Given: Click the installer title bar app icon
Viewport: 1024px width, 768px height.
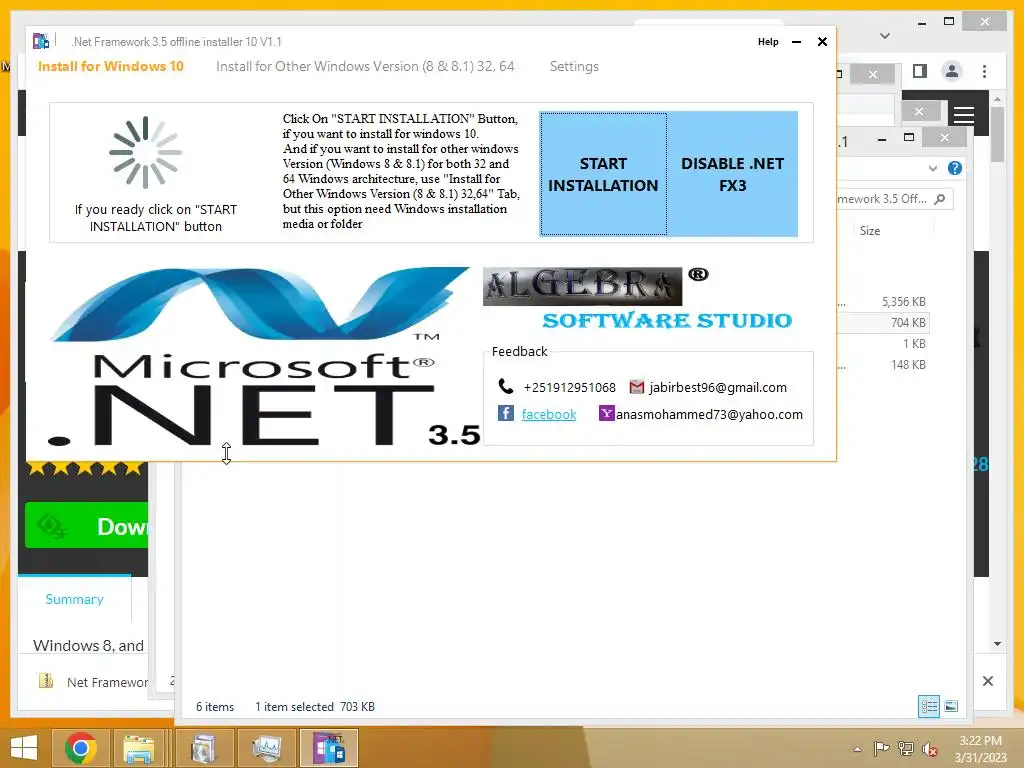Looking at the screenshot, I should [41, 41].
